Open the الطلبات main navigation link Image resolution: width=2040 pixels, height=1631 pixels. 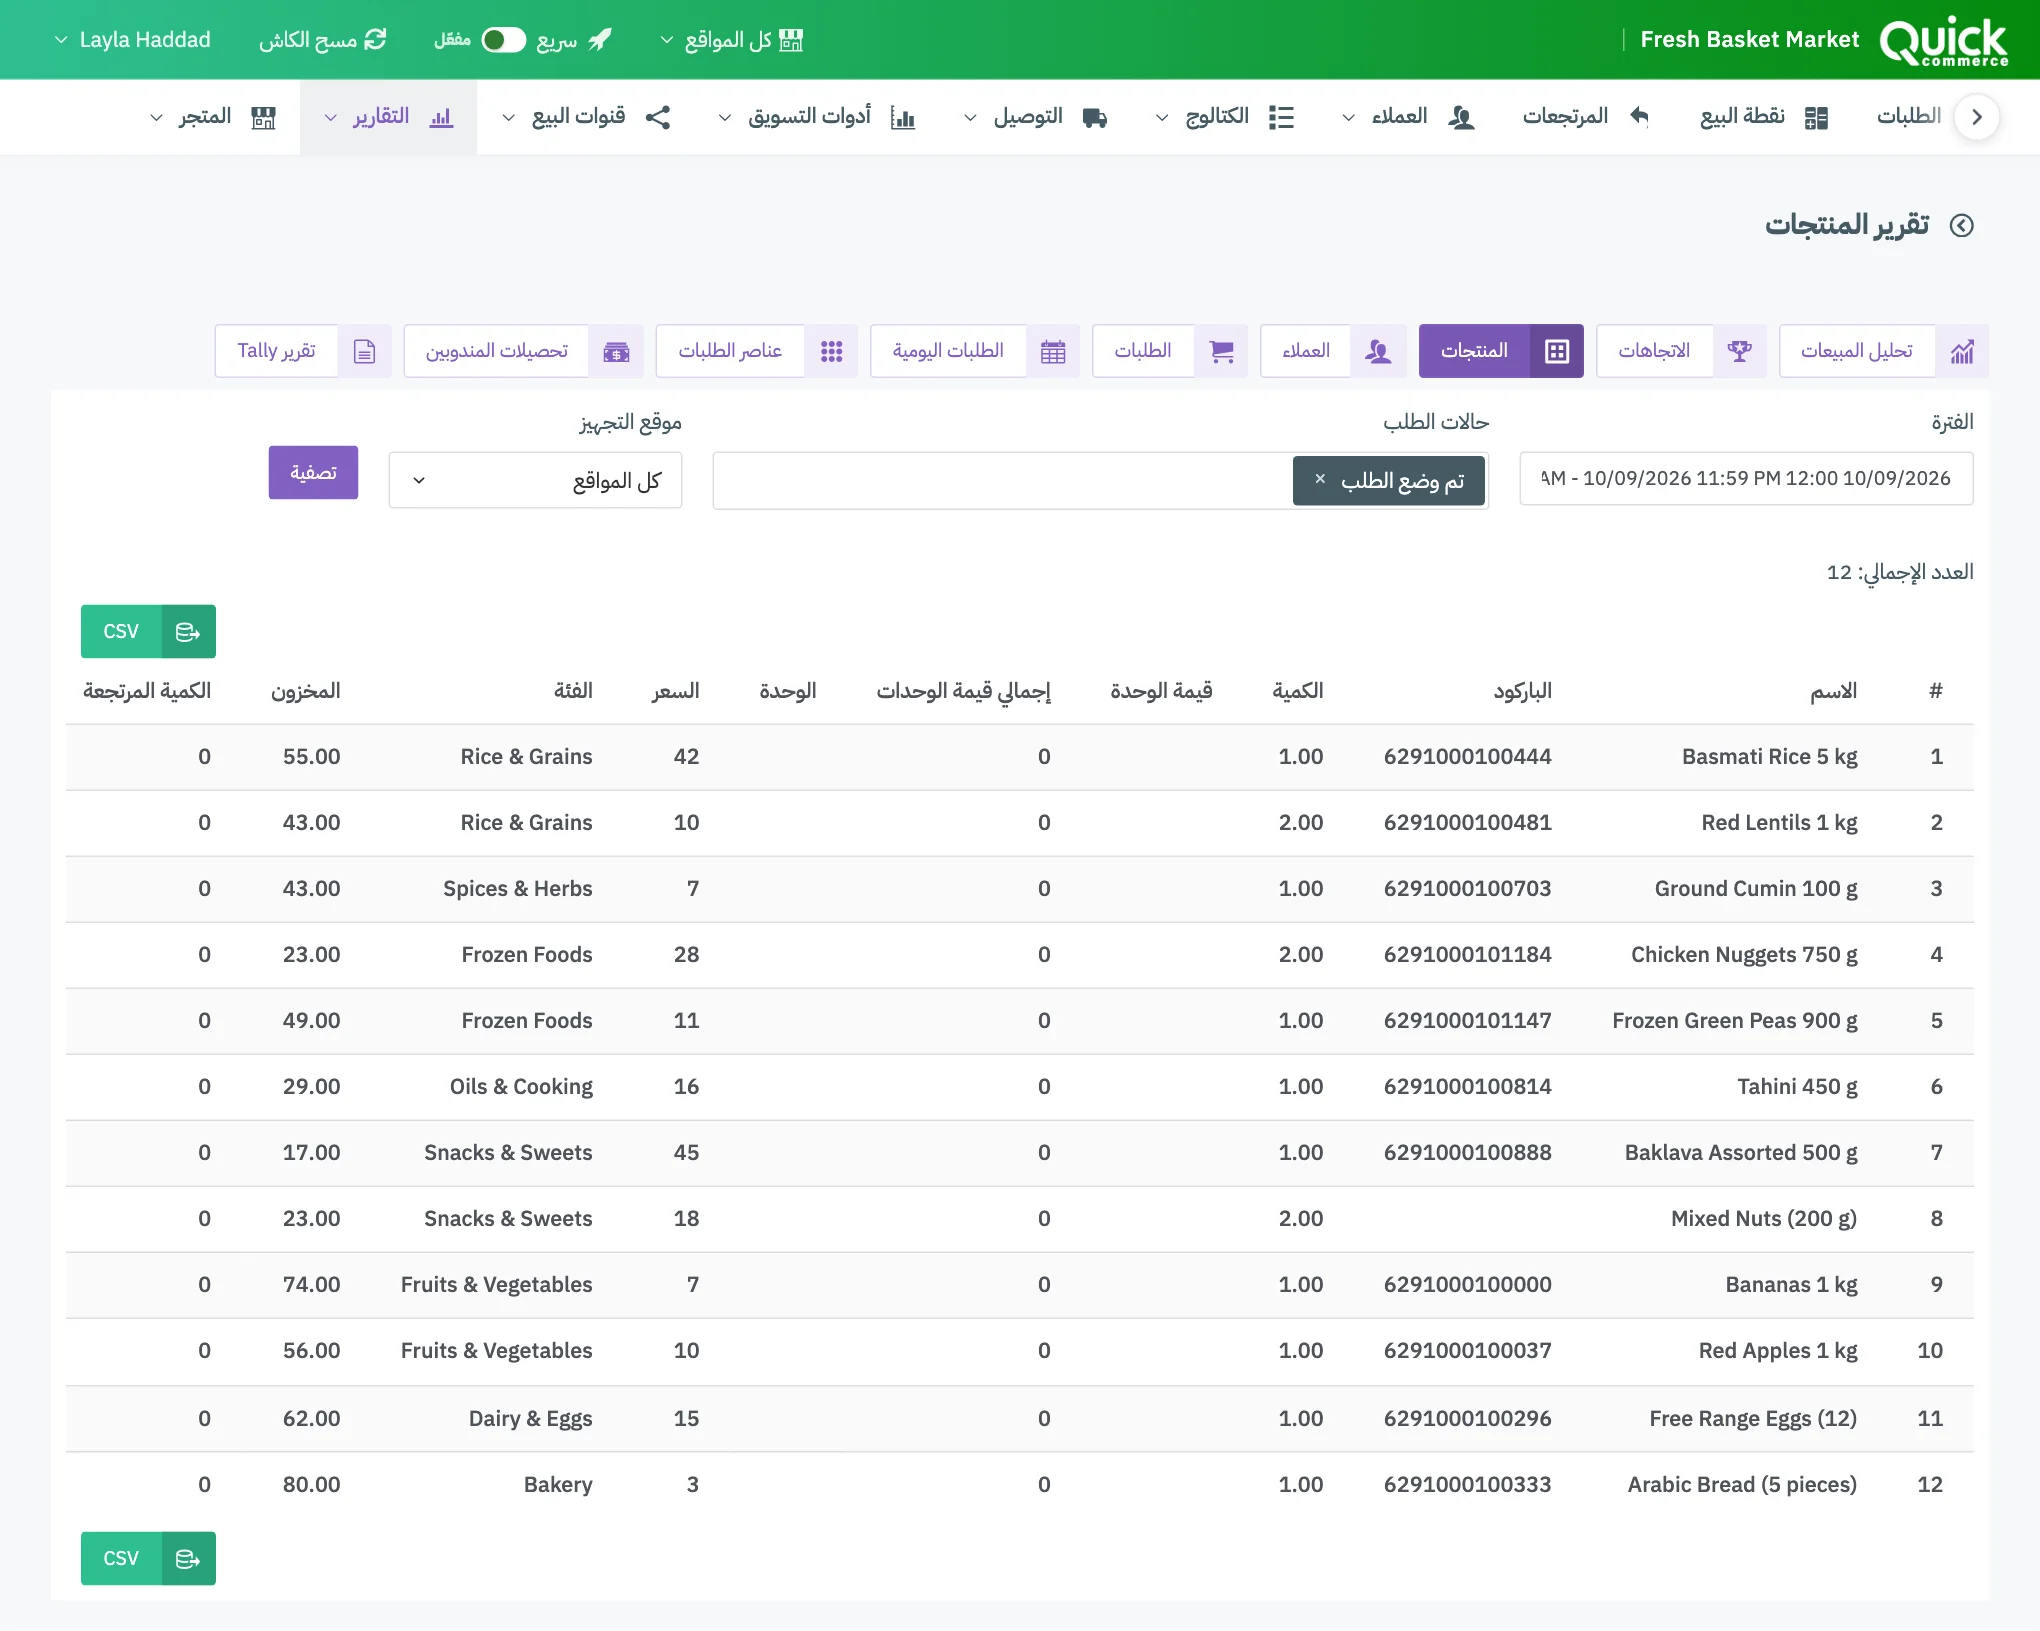1908,117
